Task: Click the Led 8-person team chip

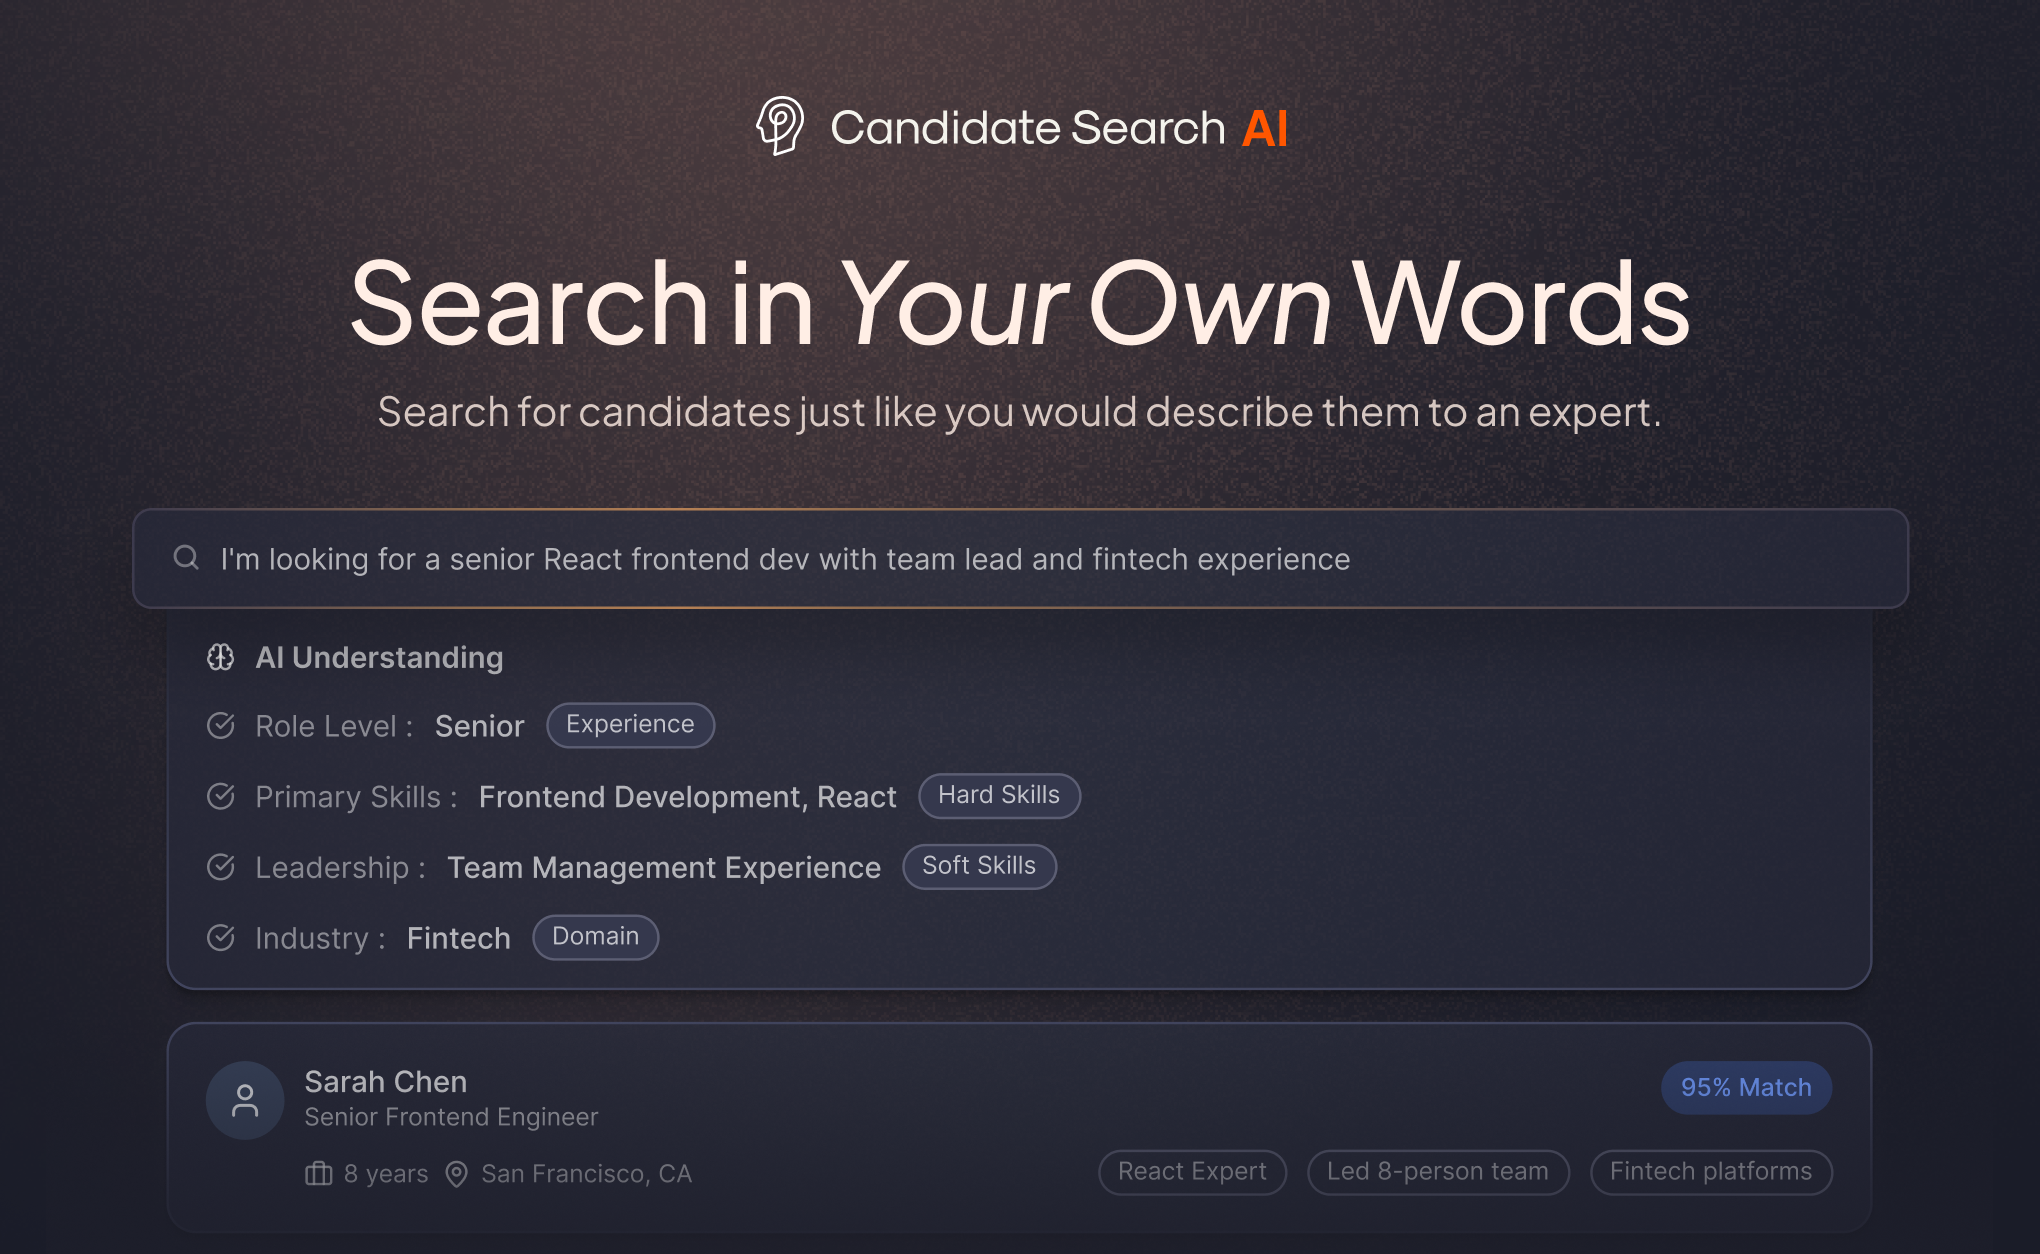Action: pos(1437,1172)
